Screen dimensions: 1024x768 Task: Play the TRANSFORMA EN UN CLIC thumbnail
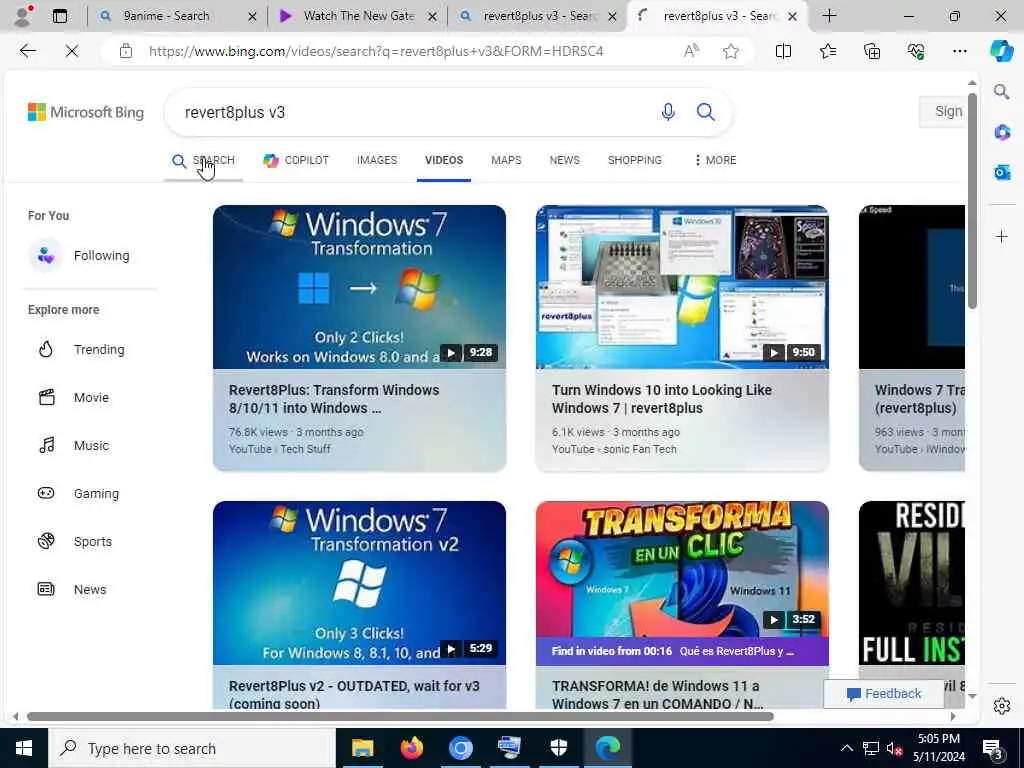[x=682, y=569]
